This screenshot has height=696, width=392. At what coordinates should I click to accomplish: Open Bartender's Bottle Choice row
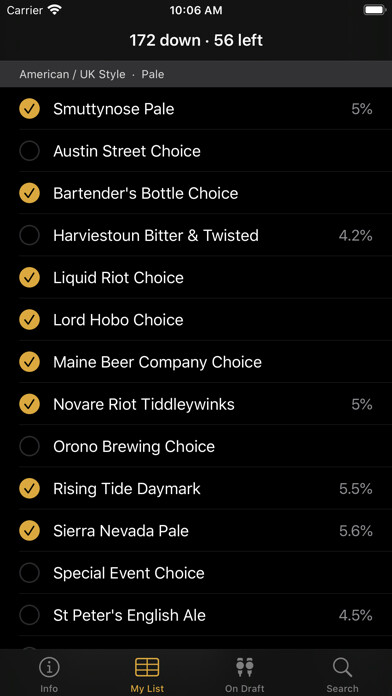pyautogui.click(x=196, y=193)
